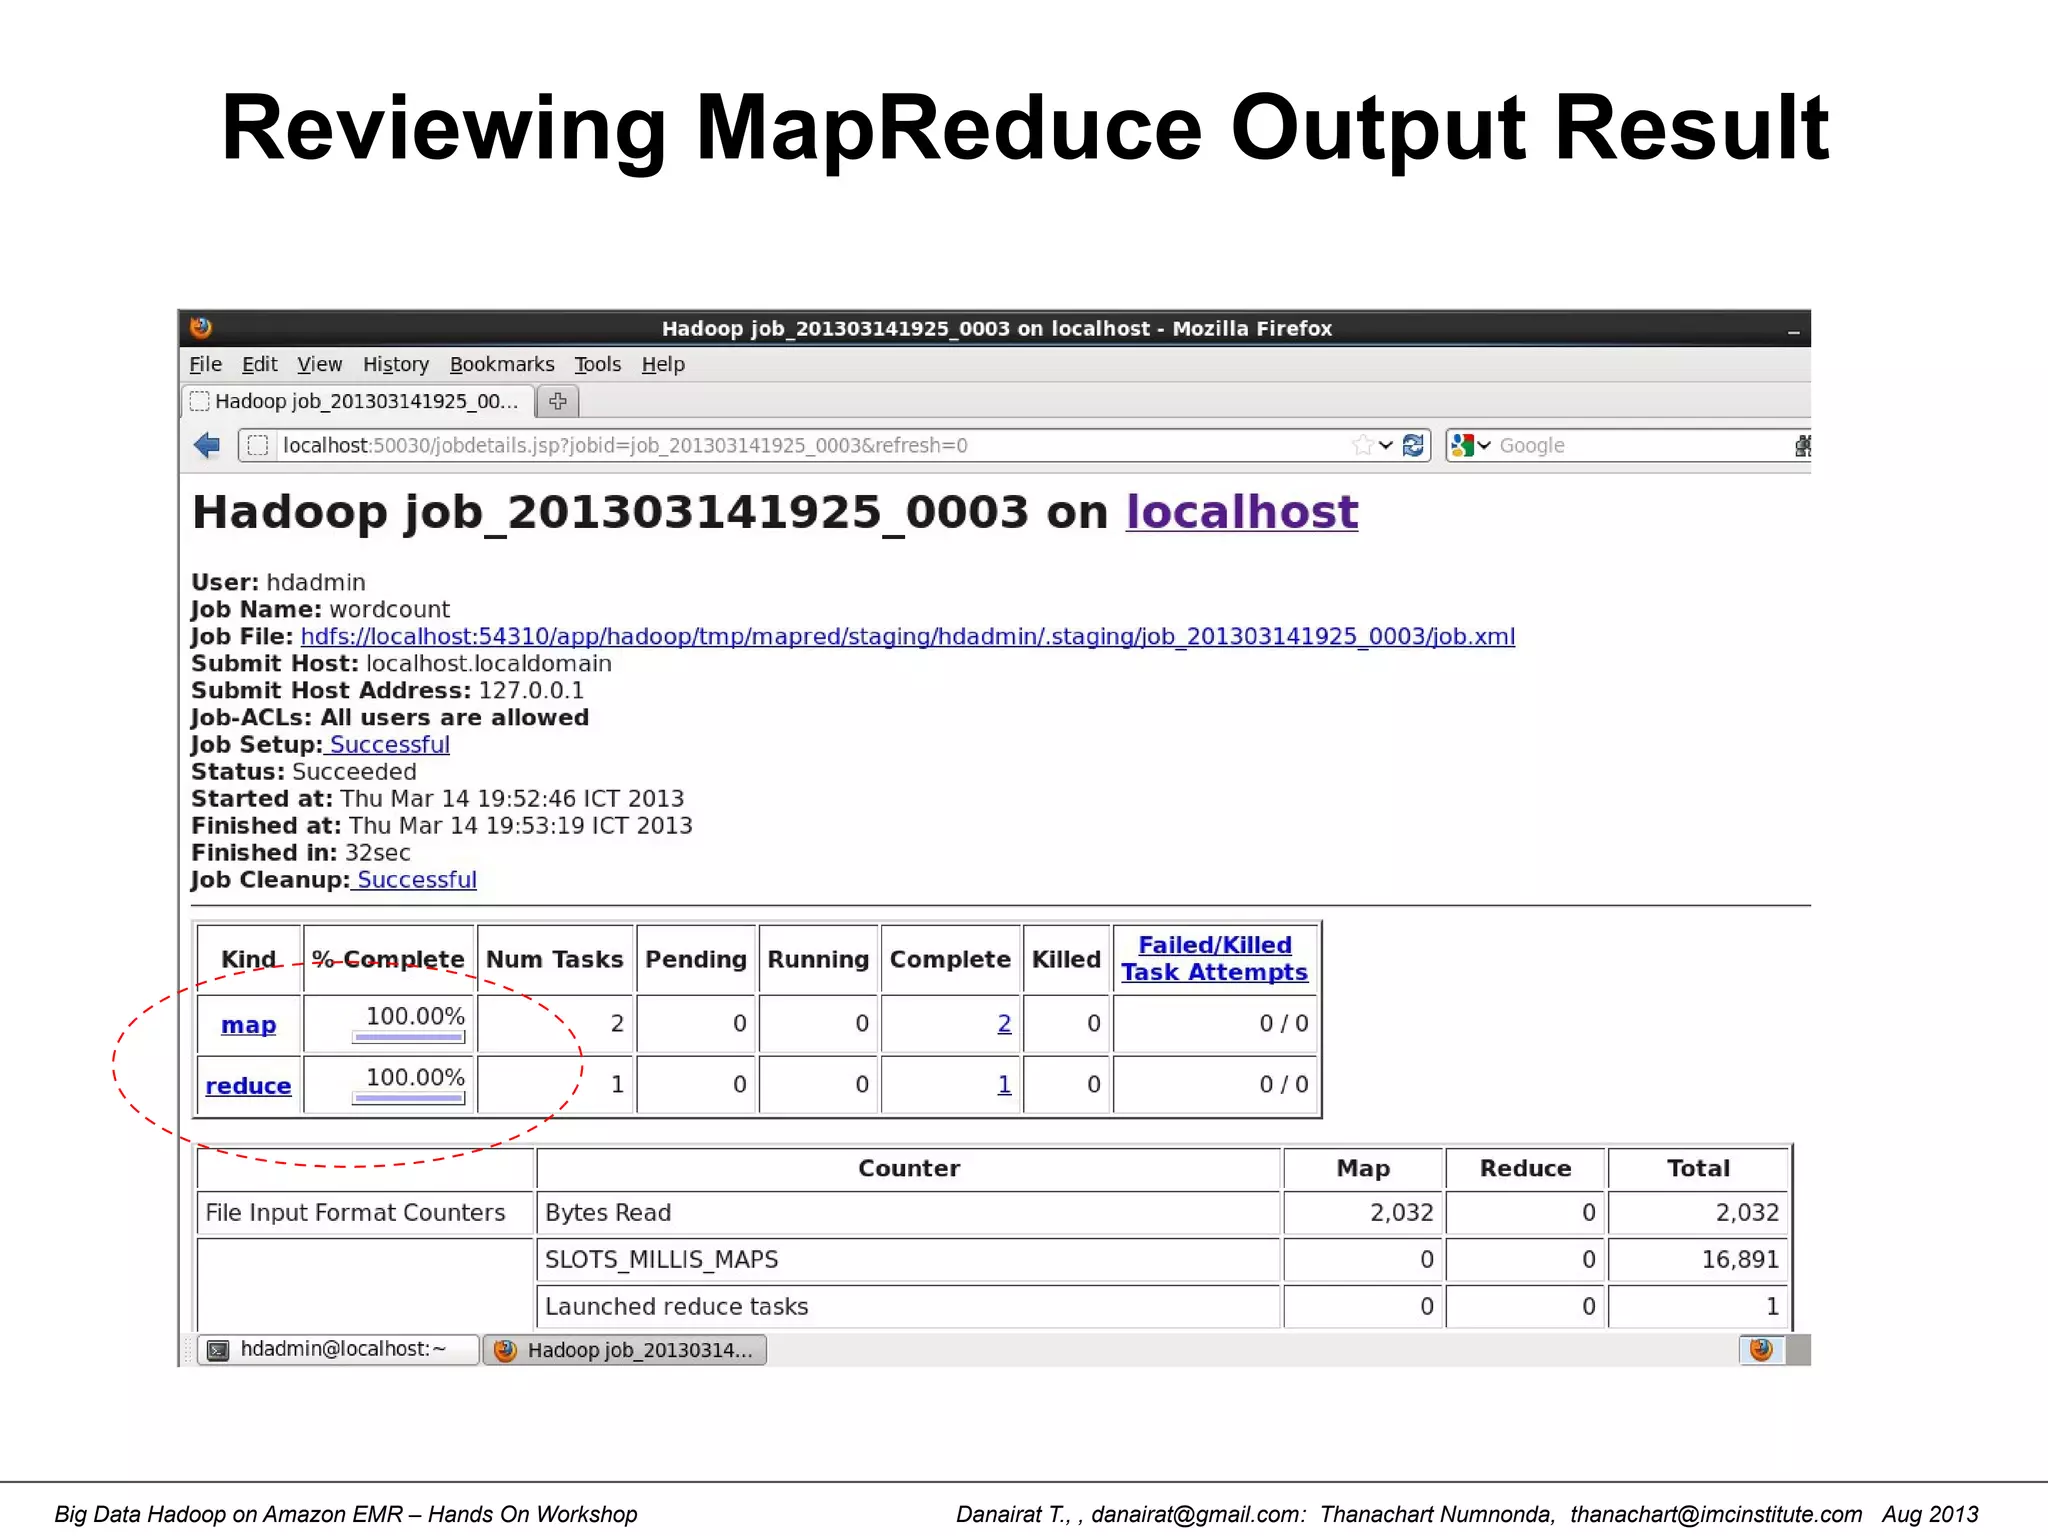This screenshot has width=2048, height=1536.
Task: Click the 'Status: Succeeded' line
Action: pos(304,771)
